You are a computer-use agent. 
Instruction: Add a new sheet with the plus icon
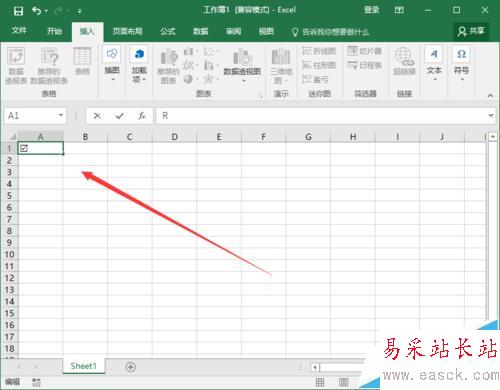pyautogui.click(x=131, y=367)
